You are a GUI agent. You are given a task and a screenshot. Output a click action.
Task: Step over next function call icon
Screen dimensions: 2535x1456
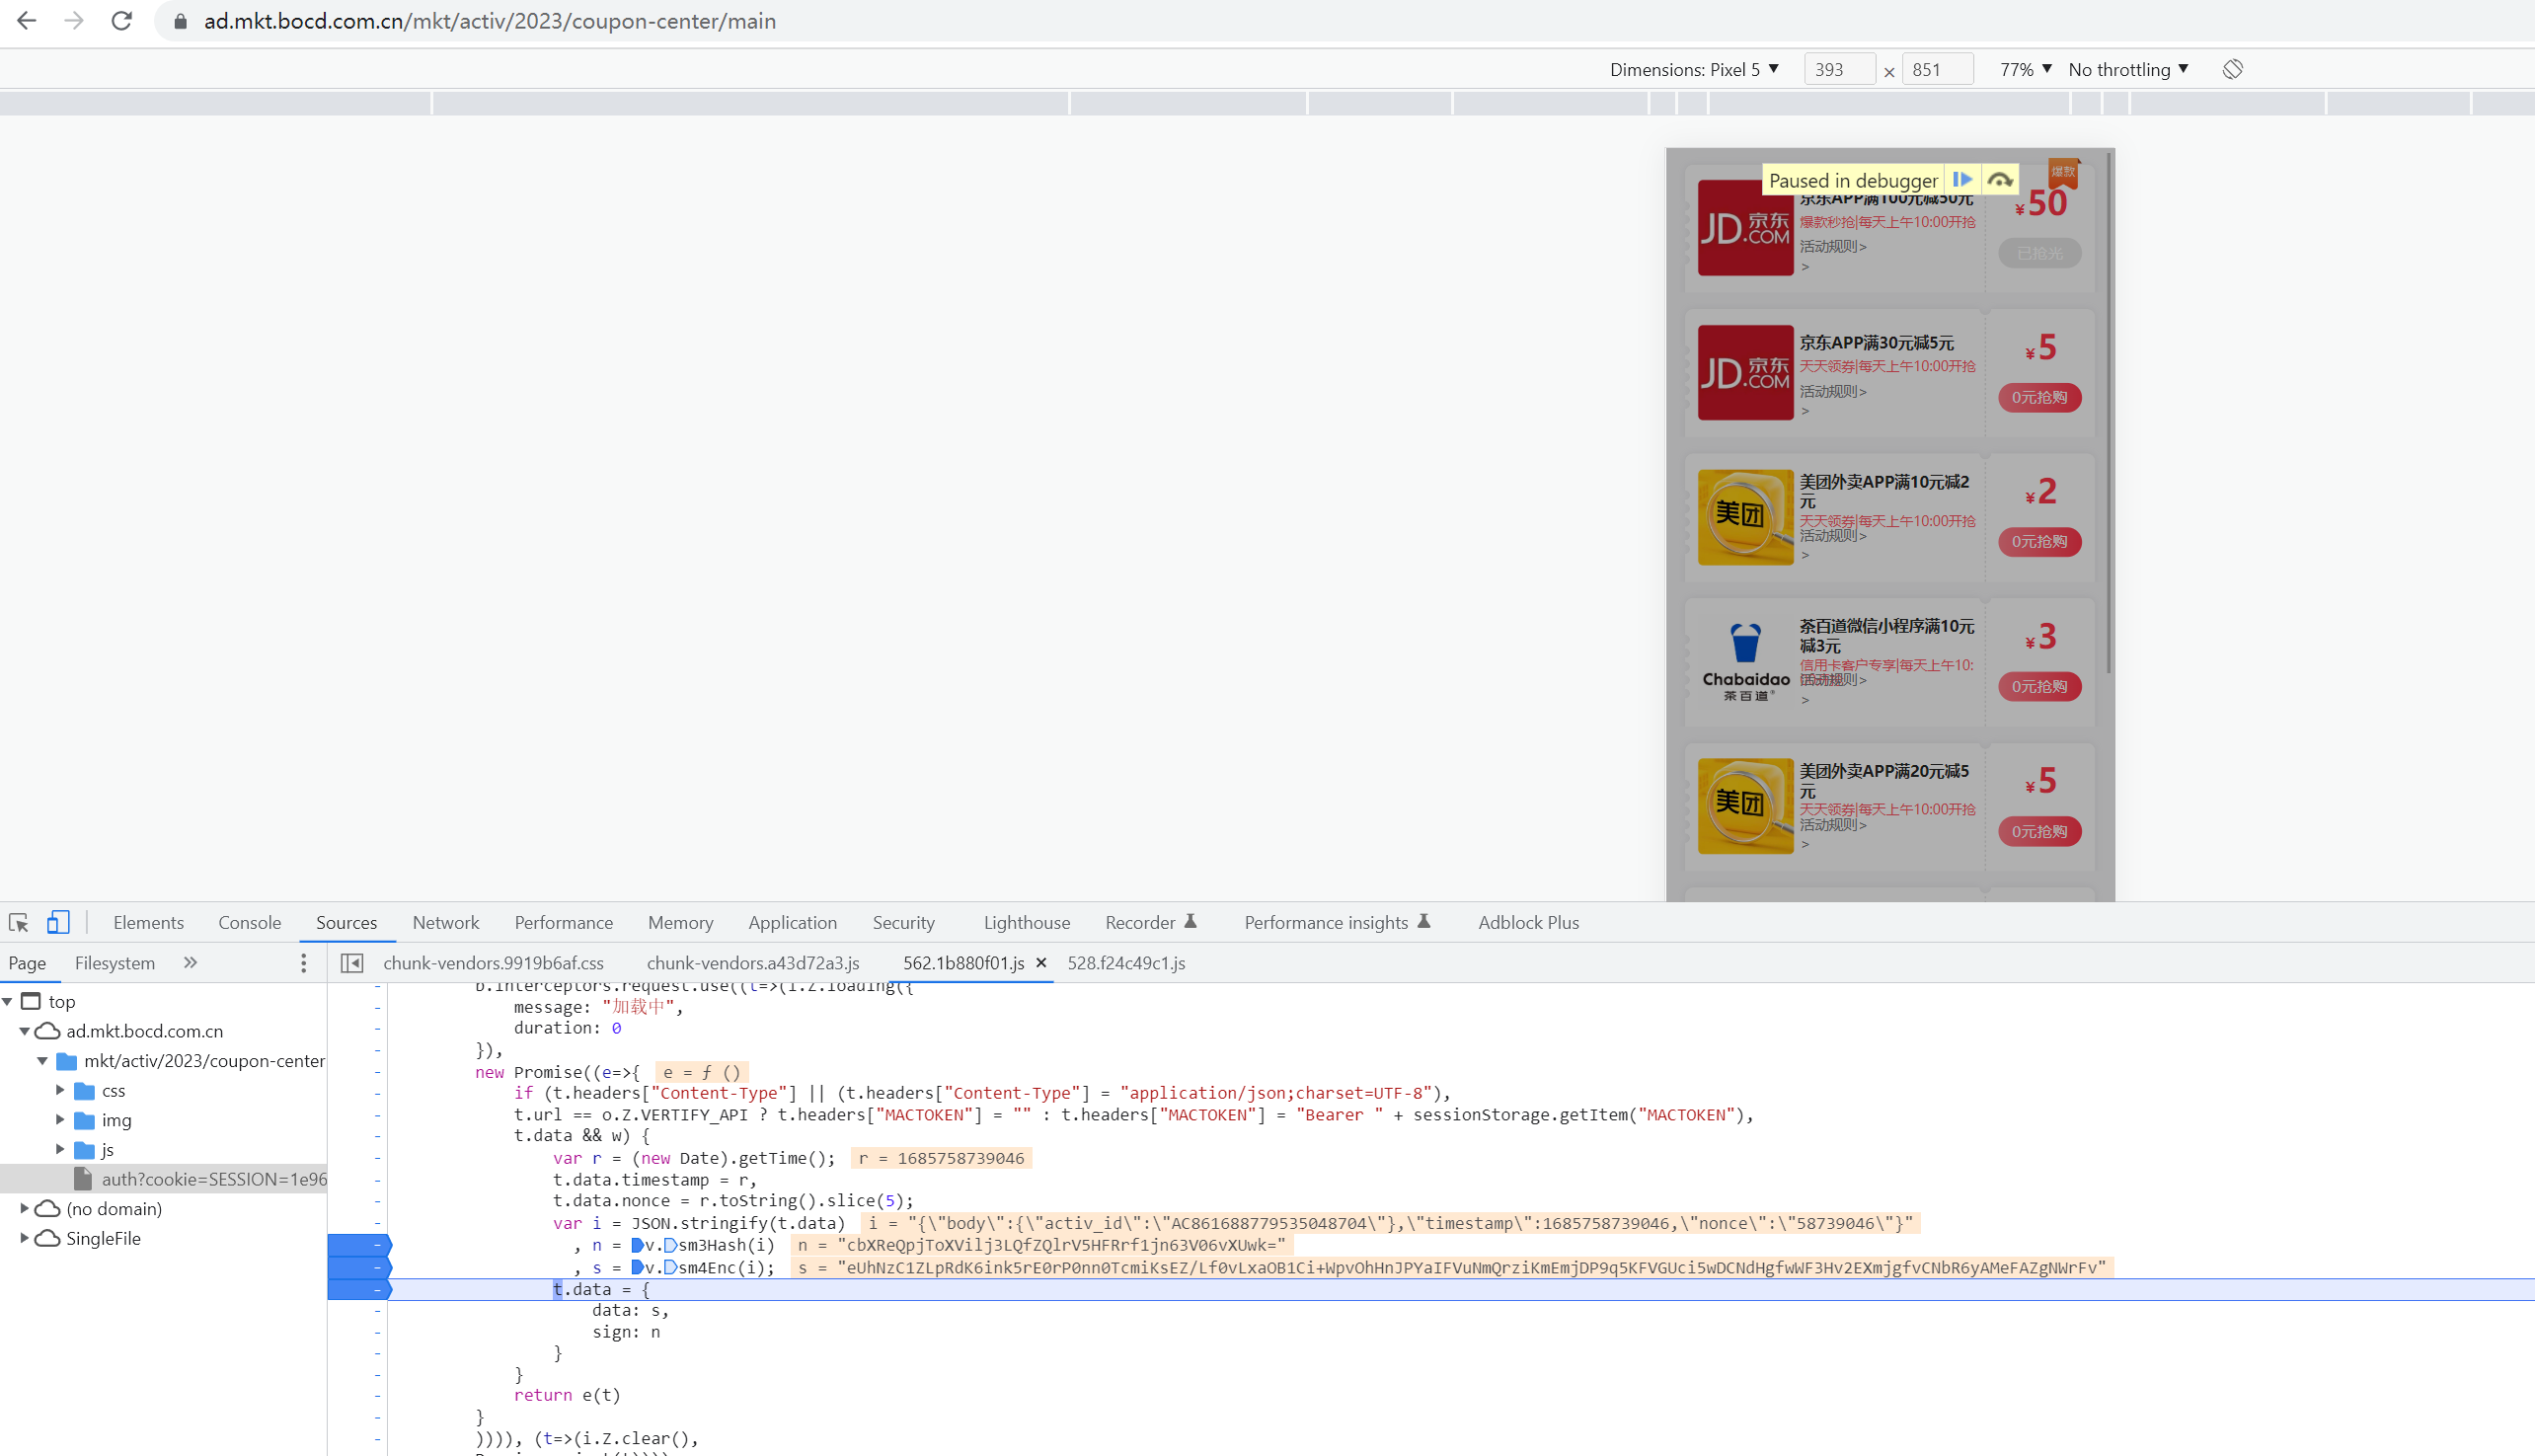1999,180
